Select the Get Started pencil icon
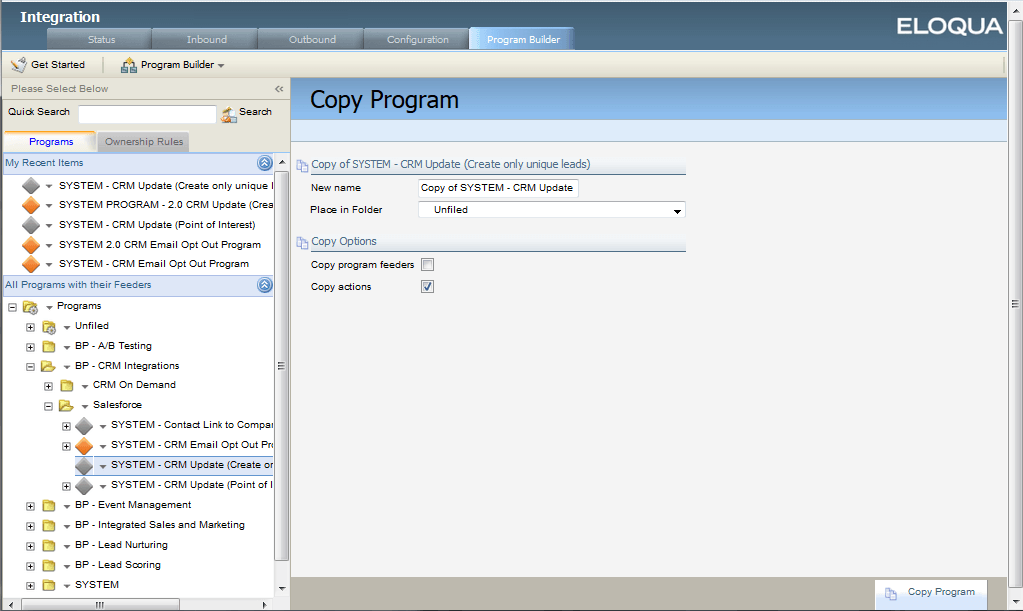Screen dimensions: 1023x611 click(18, 64)
